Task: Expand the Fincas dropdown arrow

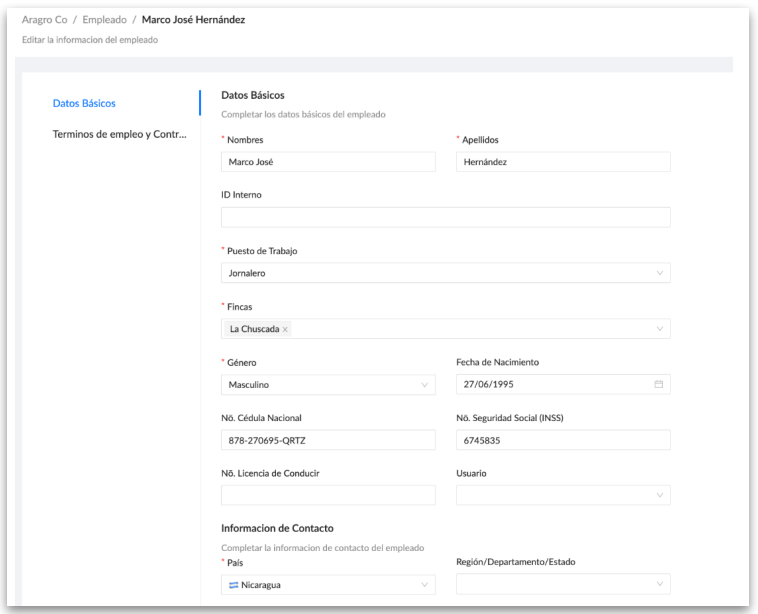Action: click(x=659, y=329)
